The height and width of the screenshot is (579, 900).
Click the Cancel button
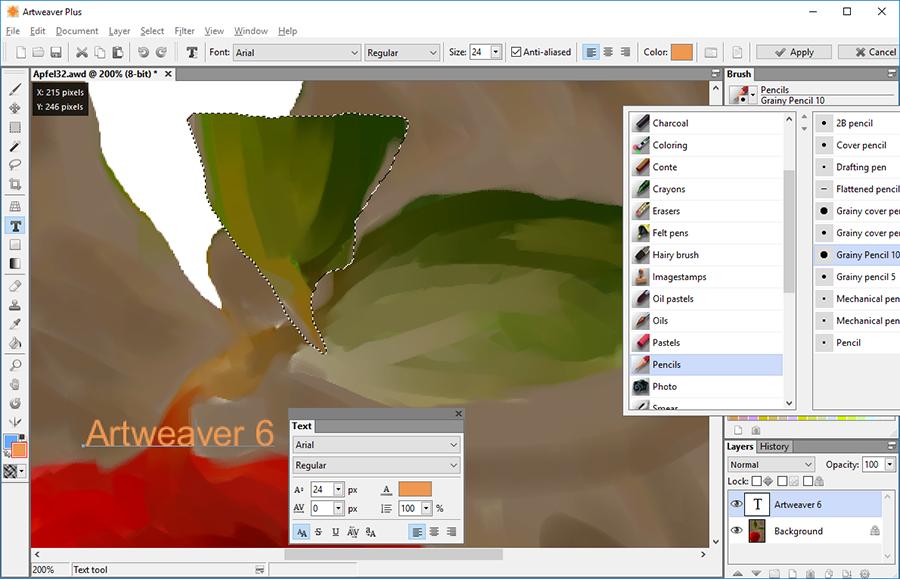coord(868,52)
